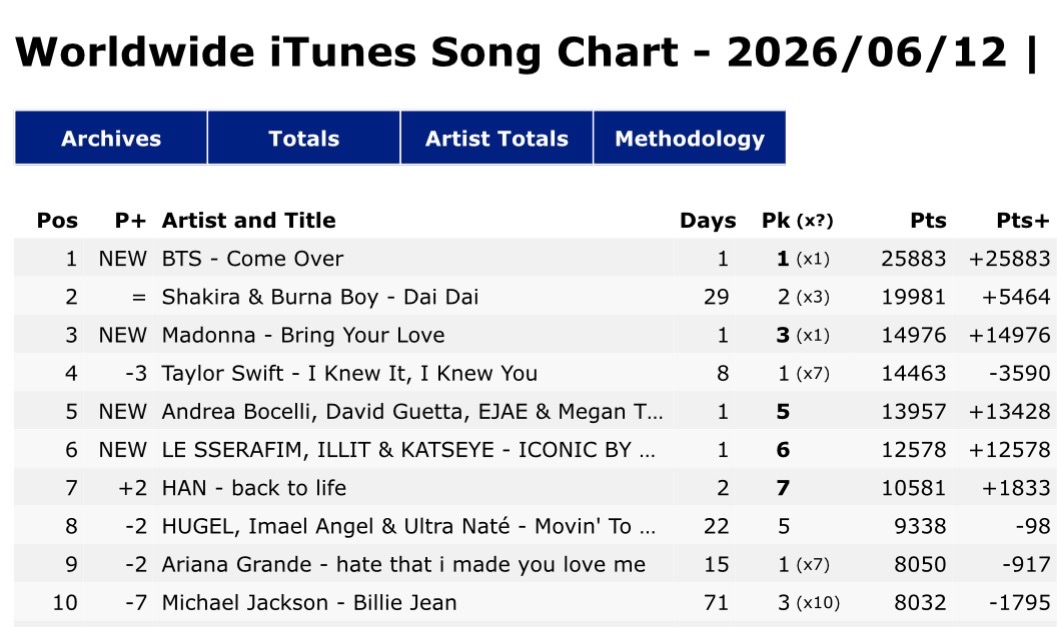This screenshot has width=1057, height=627.
Task: Click the Pts+ column header
Action: pos(1023,220)
